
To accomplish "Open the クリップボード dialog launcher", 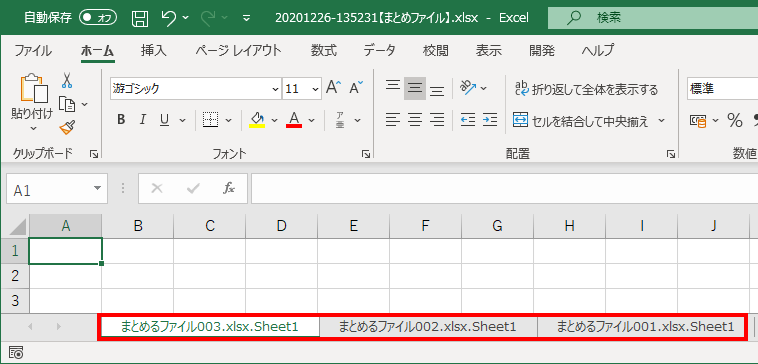I will (x=94, y=154).
